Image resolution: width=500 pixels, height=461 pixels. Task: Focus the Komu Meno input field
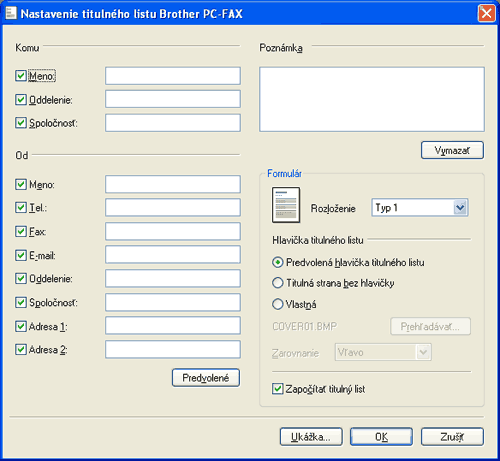173,76
